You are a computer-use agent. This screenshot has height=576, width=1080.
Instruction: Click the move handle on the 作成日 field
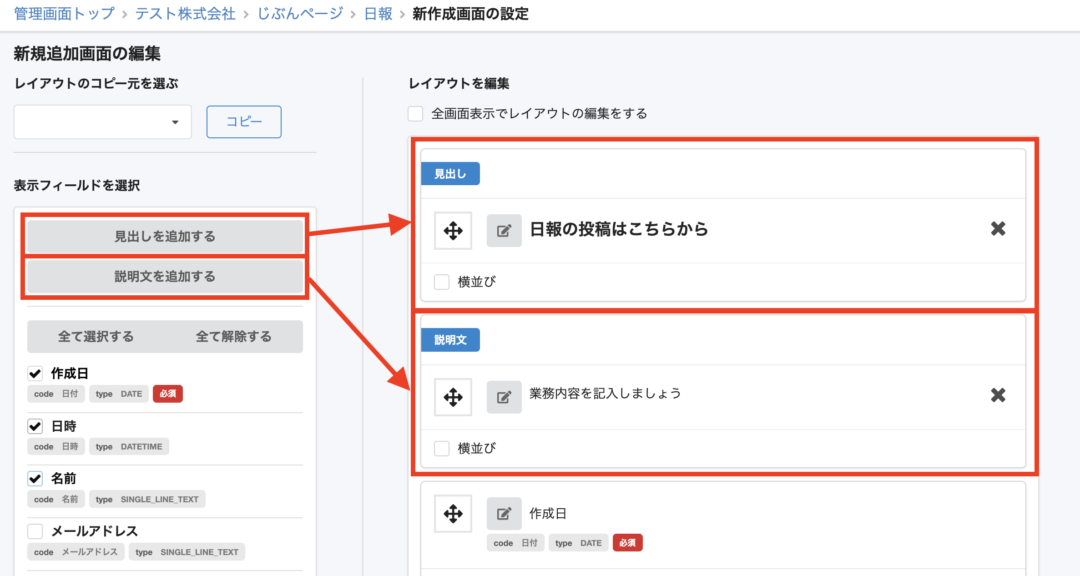(452, 513)
